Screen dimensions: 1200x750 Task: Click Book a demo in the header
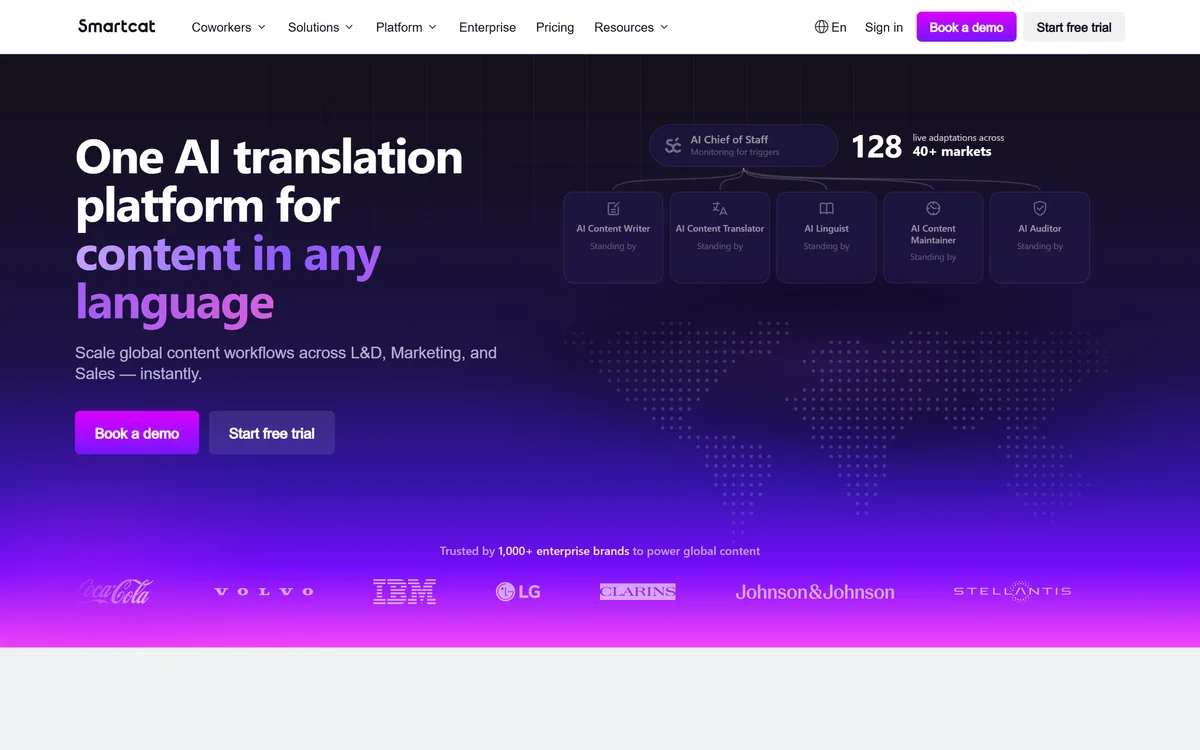click(966, 27)
